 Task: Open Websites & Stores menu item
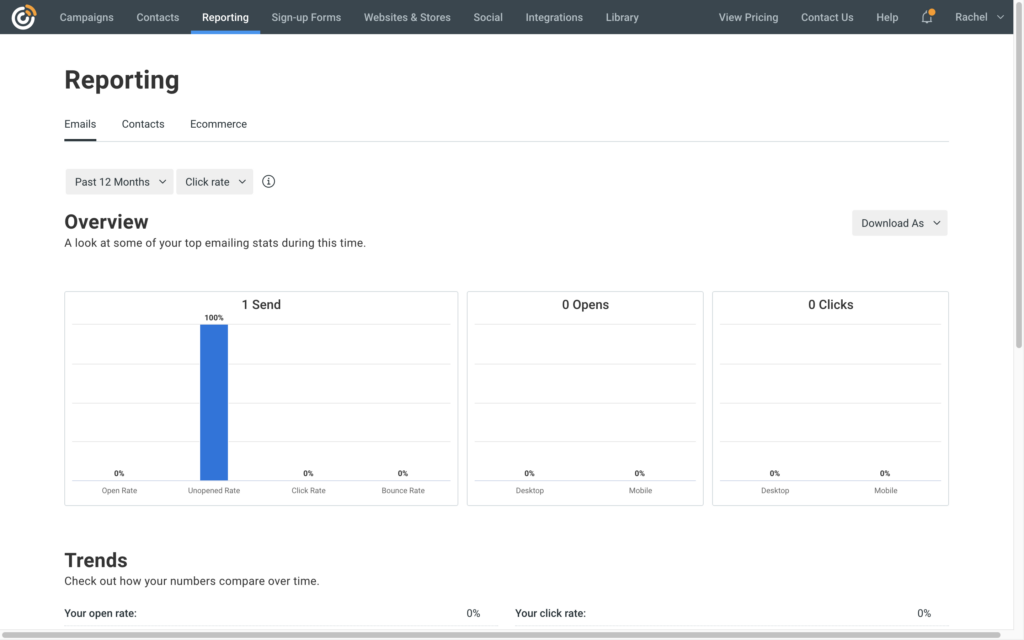pos(407,17)
